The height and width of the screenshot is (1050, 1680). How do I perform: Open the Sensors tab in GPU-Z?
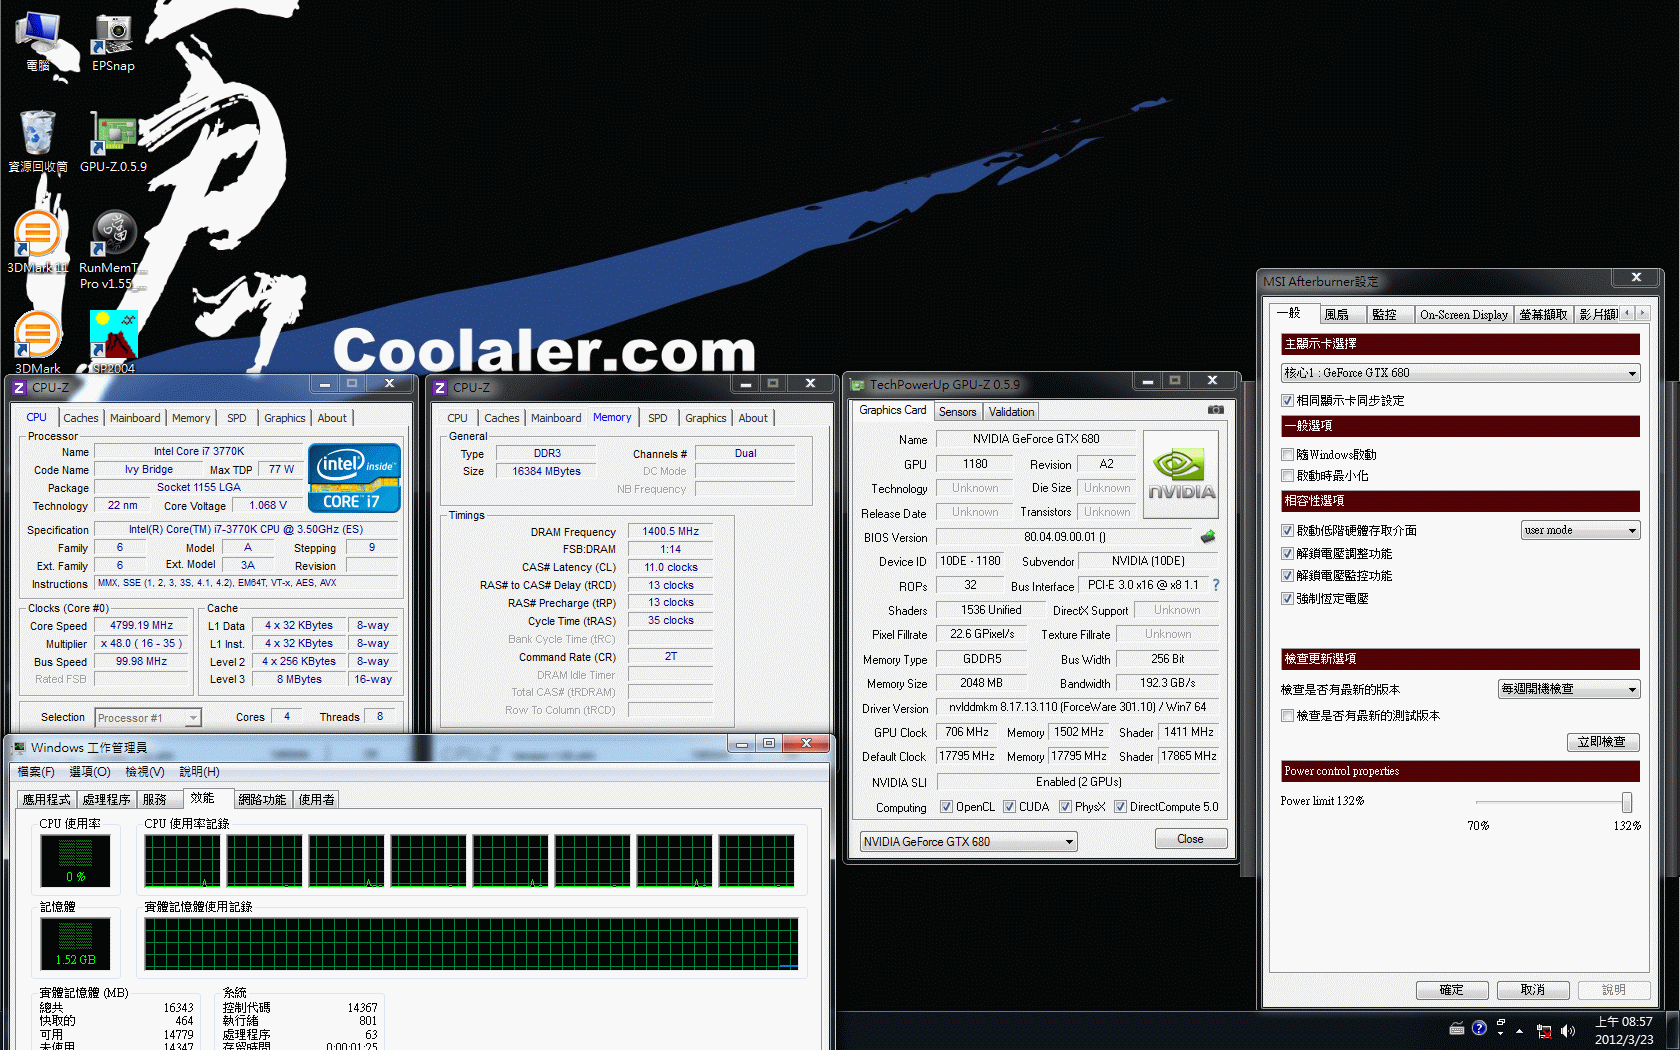click(x=957, y=412)
